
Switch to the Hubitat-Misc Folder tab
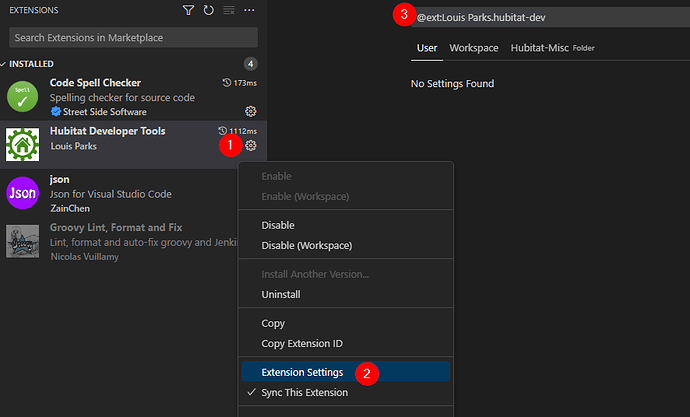[x=552, y=48]
